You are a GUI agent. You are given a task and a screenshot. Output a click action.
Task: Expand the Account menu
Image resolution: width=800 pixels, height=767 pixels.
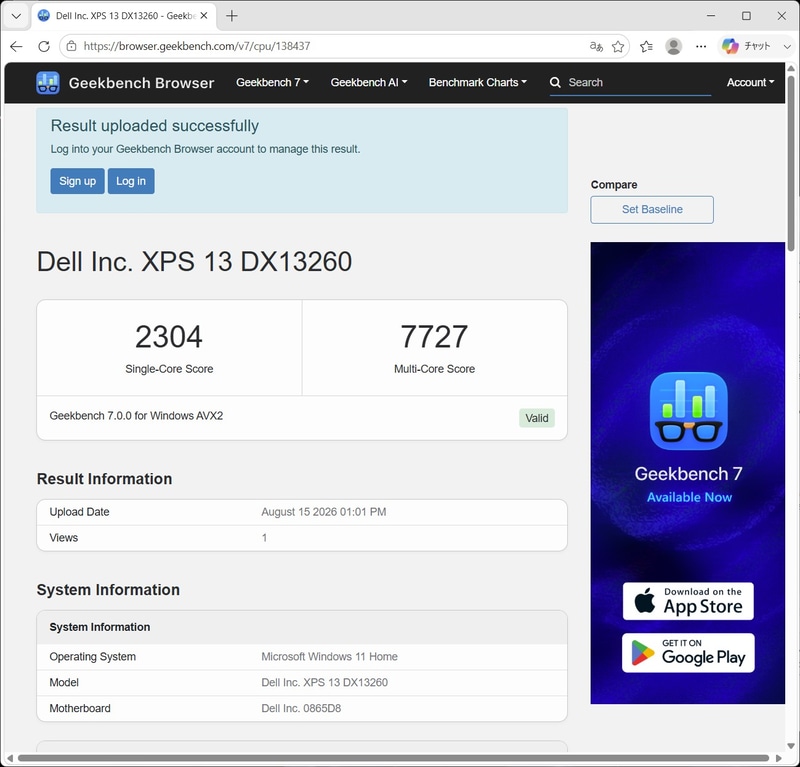750,82
